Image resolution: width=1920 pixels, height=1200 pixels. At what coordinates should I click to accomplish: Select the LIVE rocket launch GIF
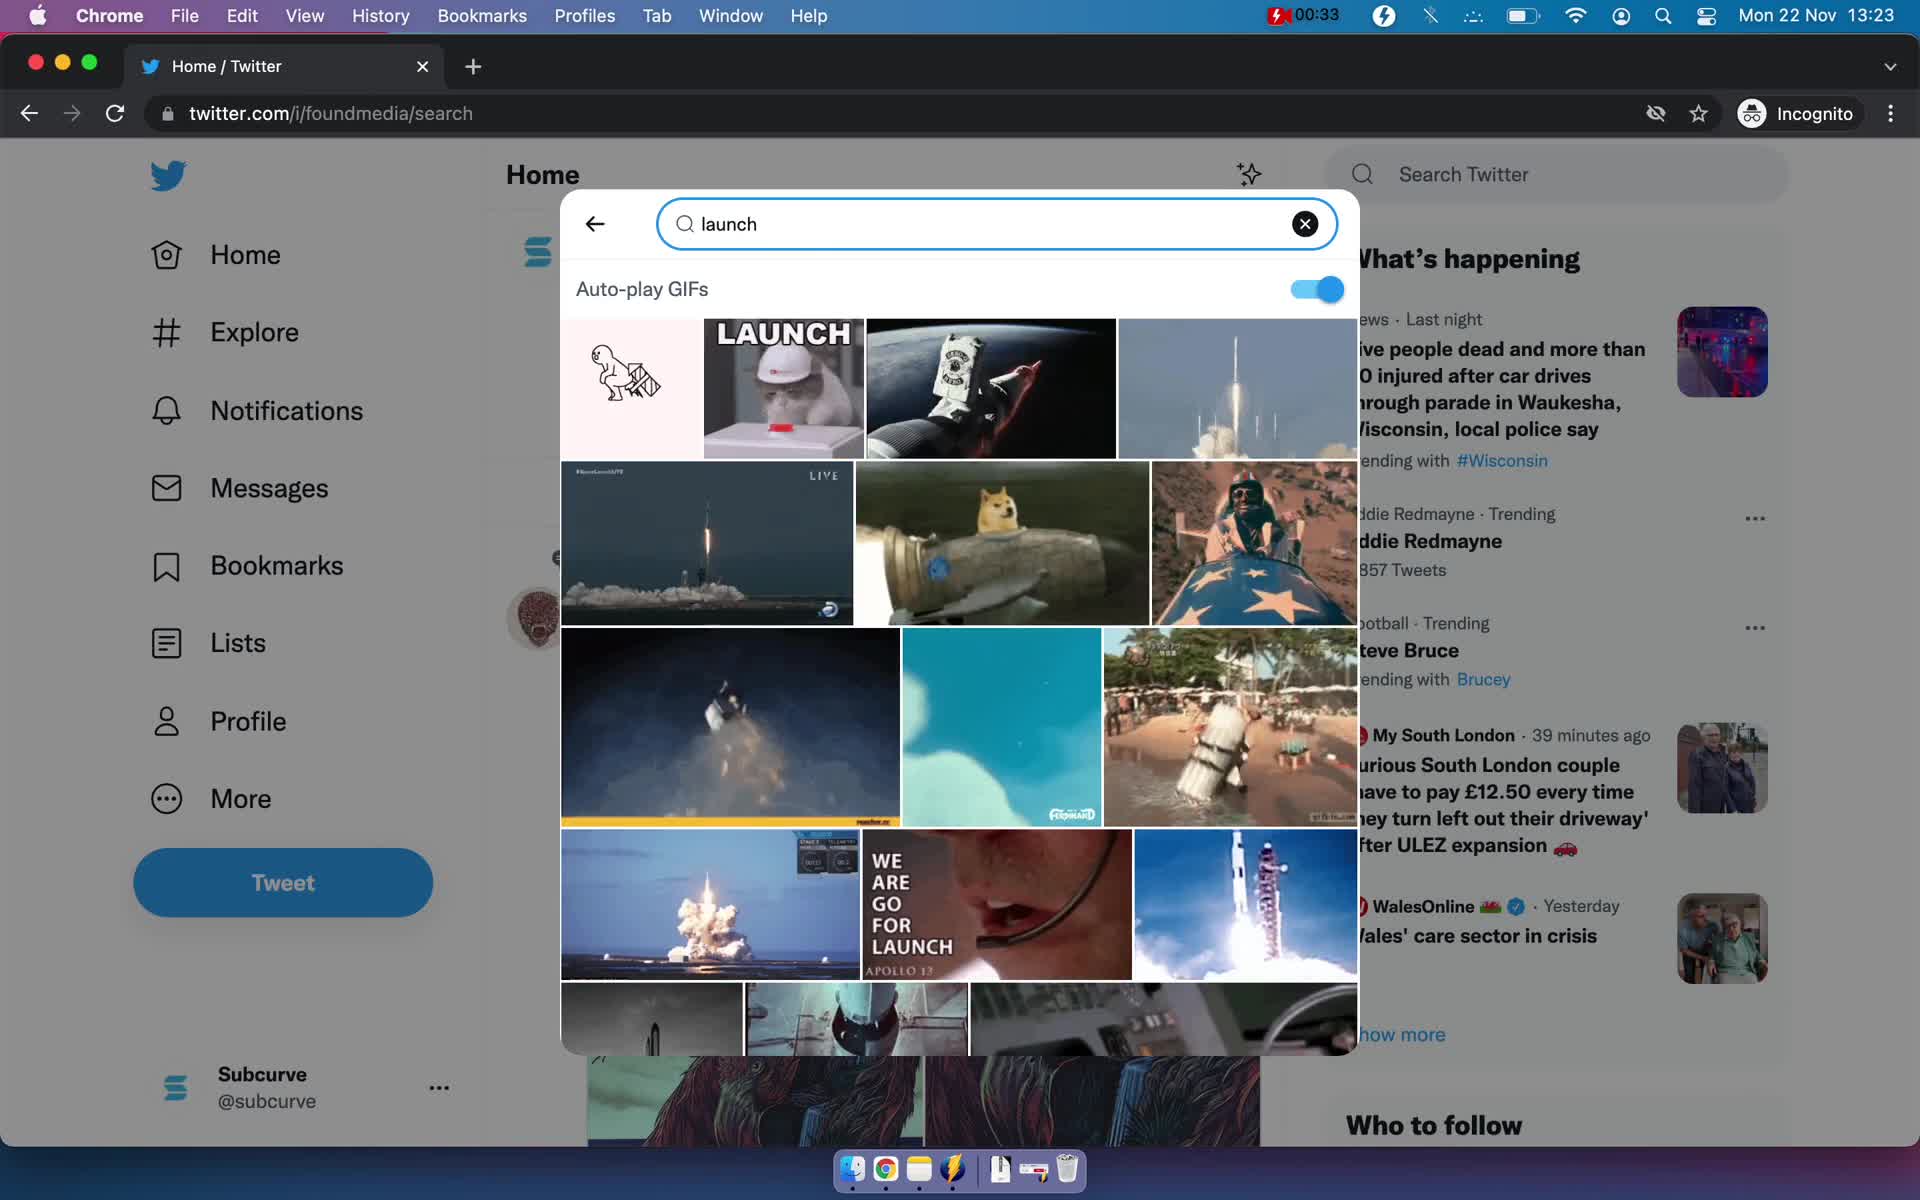point(707,543)
